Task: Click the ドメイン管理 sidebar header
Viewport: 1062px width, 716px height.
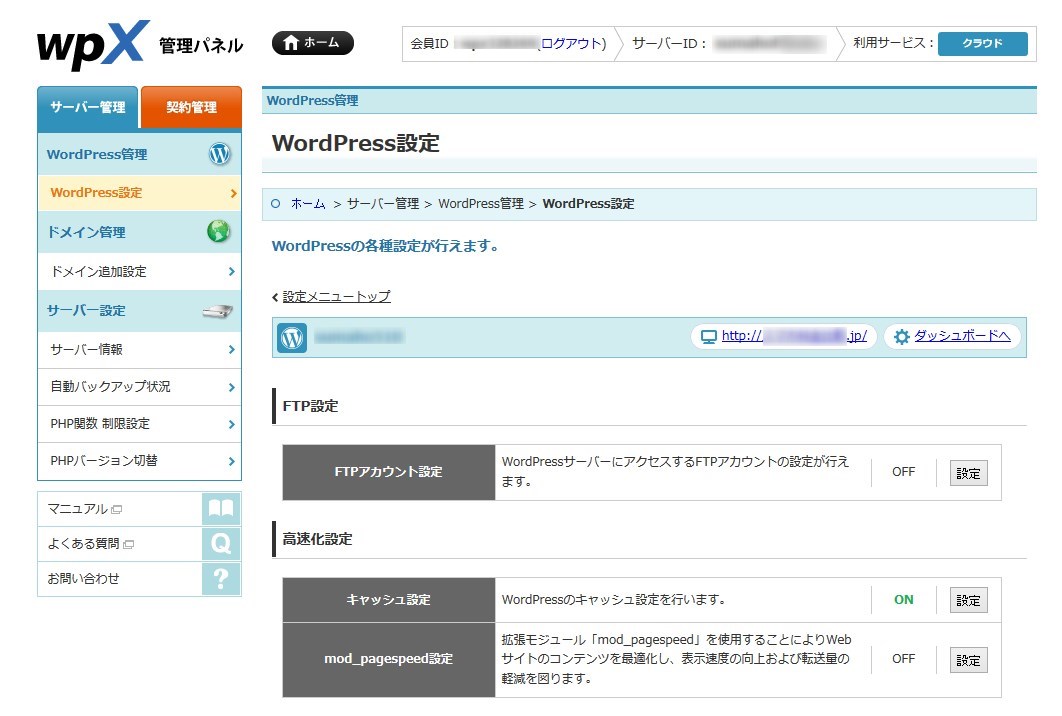Action: (140, 232)
